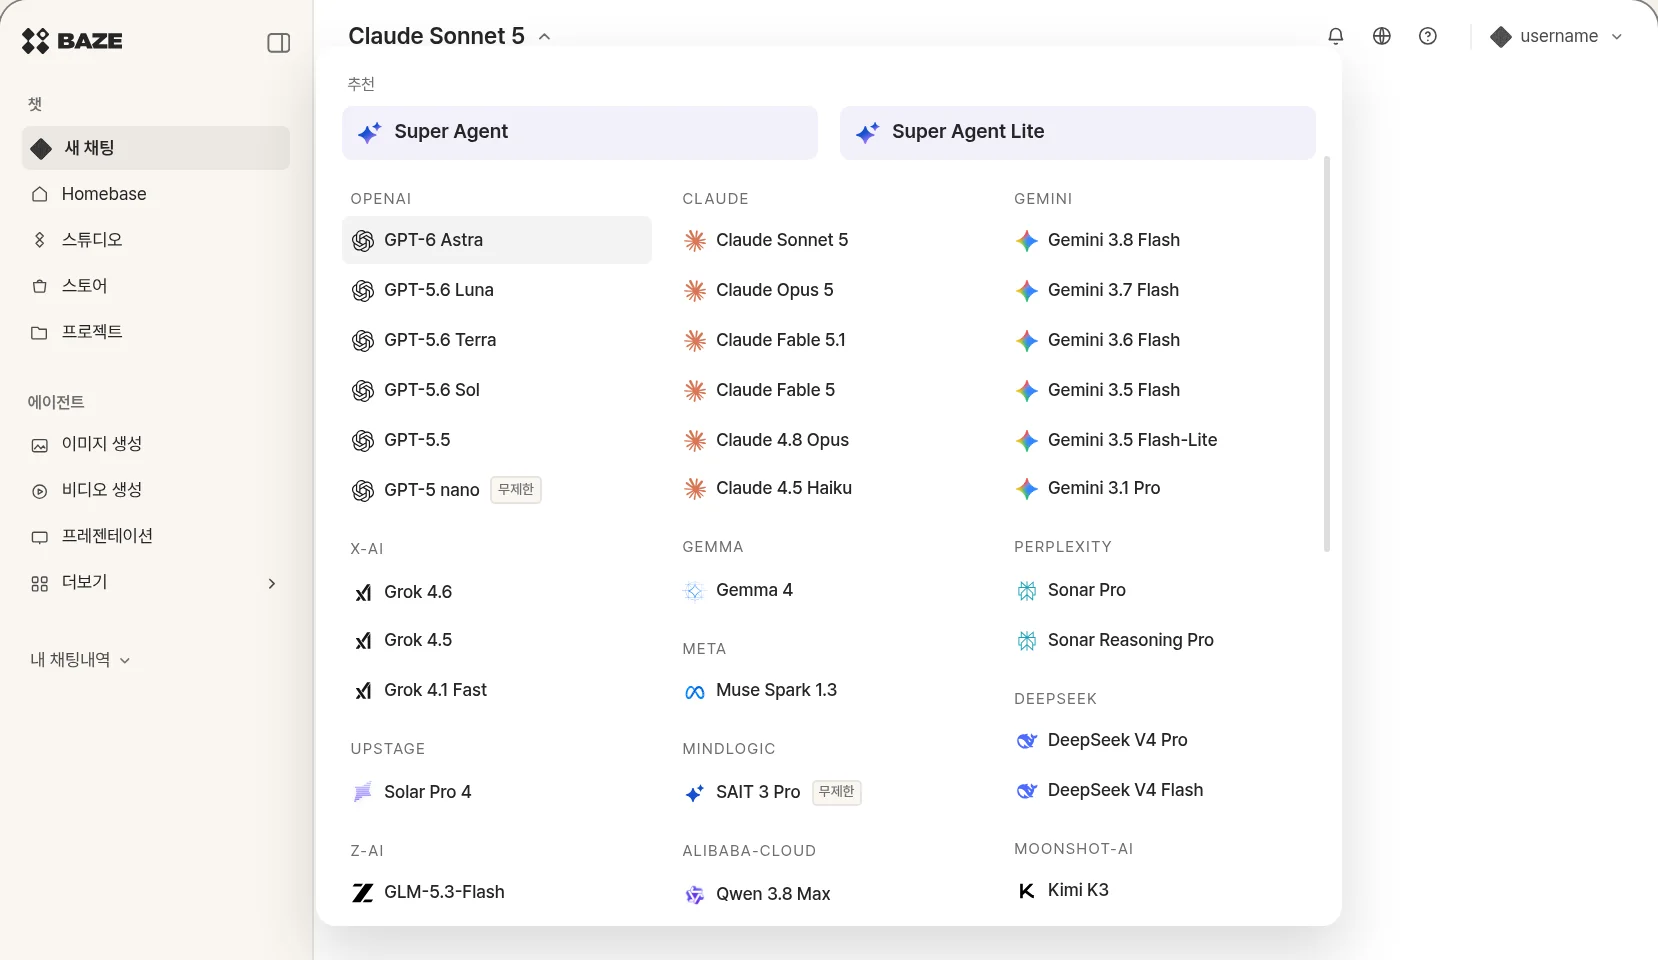The image size is (1658, 960).
Task: Click the 프레젠테이션 screen icon
Action: pyautogui.click(x=40, y=537)
